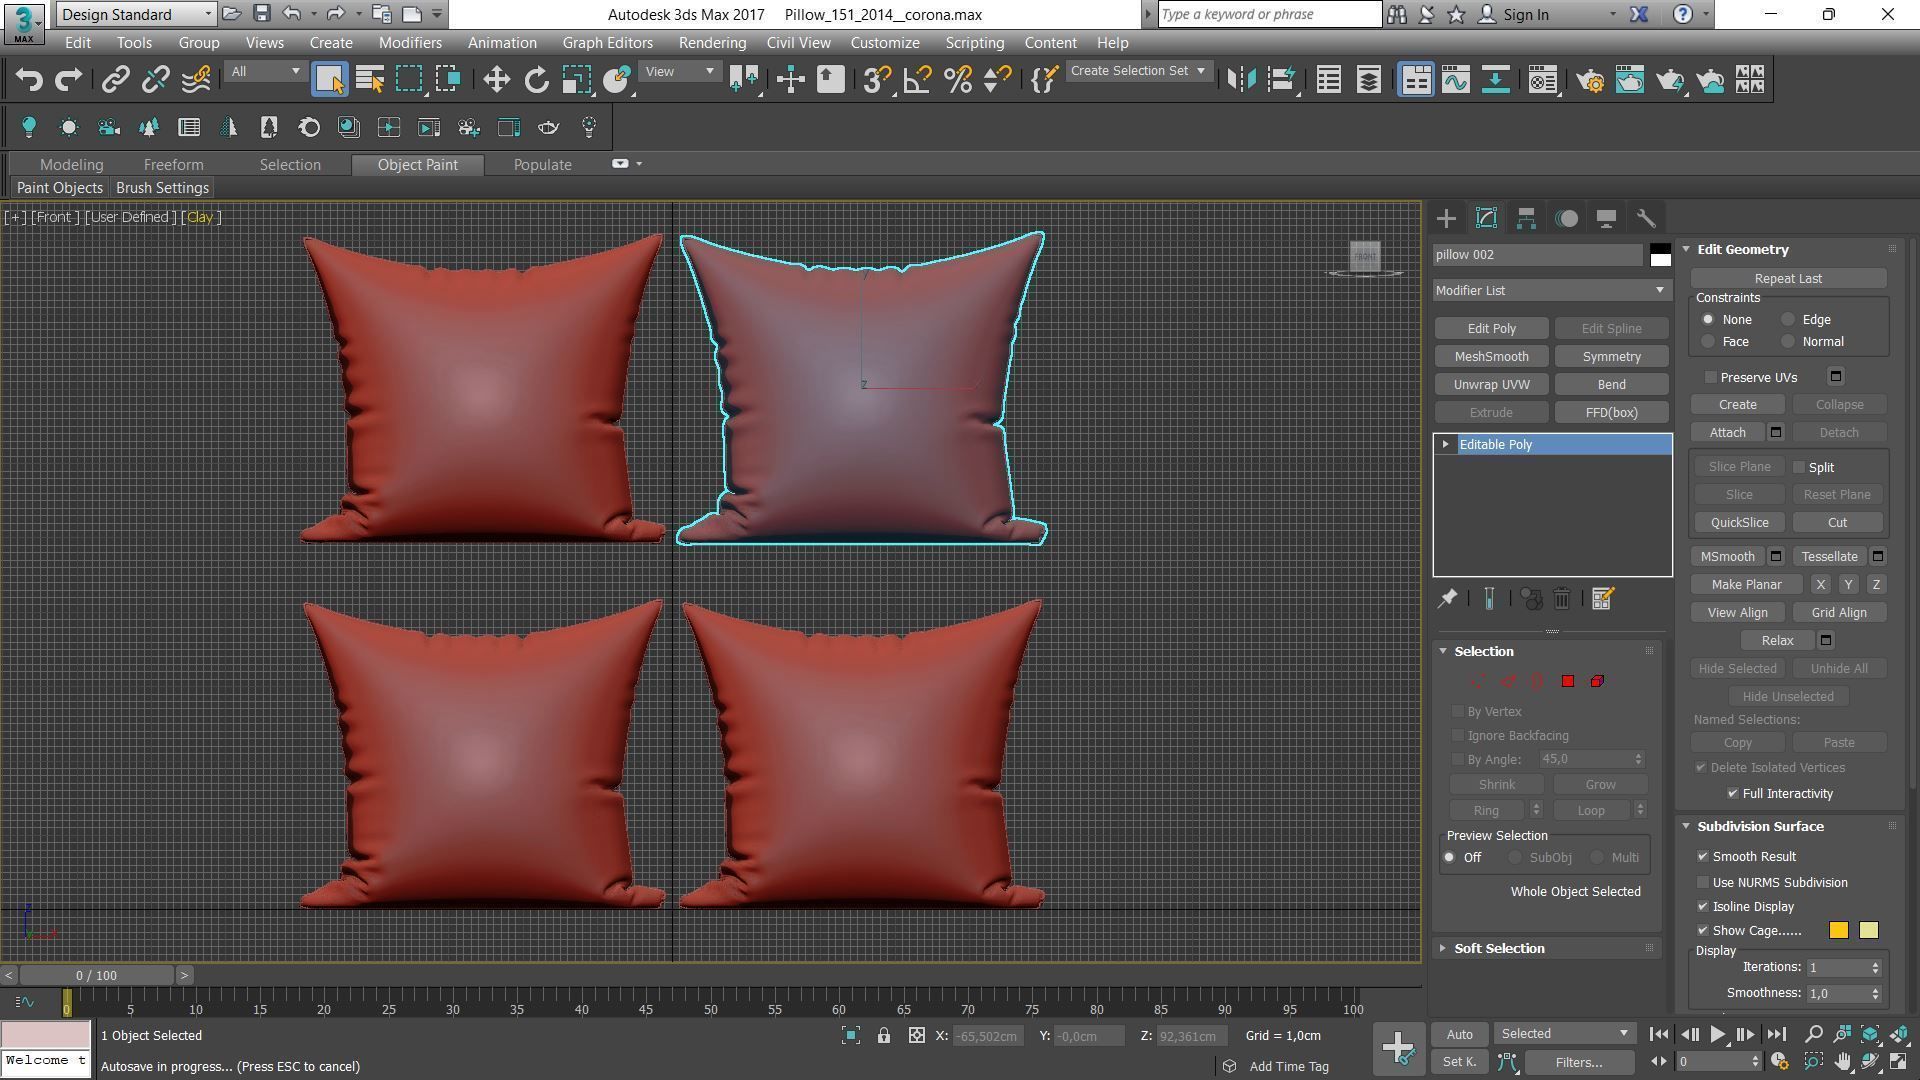Screen dimensions: 1920x1080
Task: Click the orange cage color swatch
Action: tap(1838, 931)
